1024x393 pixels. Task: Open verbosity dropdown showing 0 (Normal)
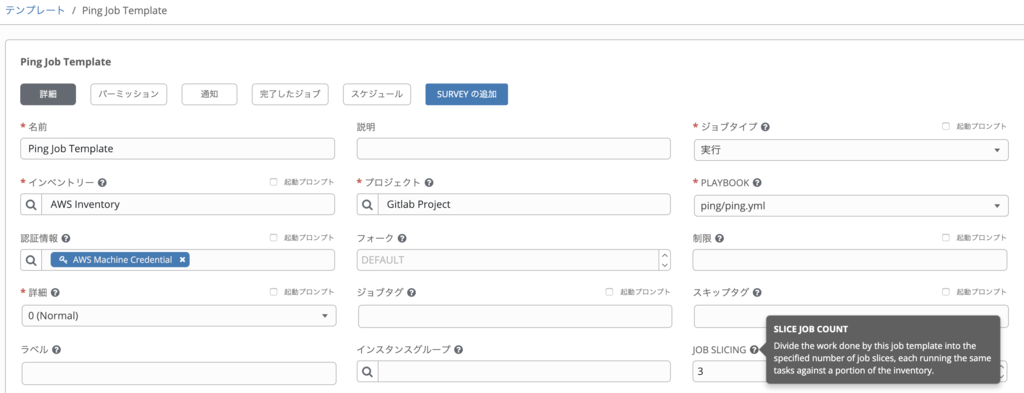pyautogui.click(x=179, y=315)
